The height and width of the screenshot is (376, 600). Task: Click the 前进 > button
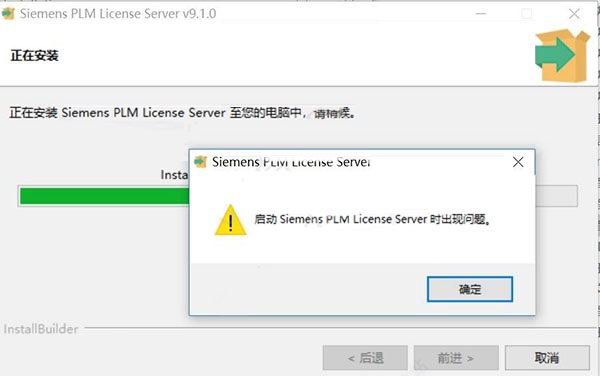pyautogui.click(x=456, y=358)
